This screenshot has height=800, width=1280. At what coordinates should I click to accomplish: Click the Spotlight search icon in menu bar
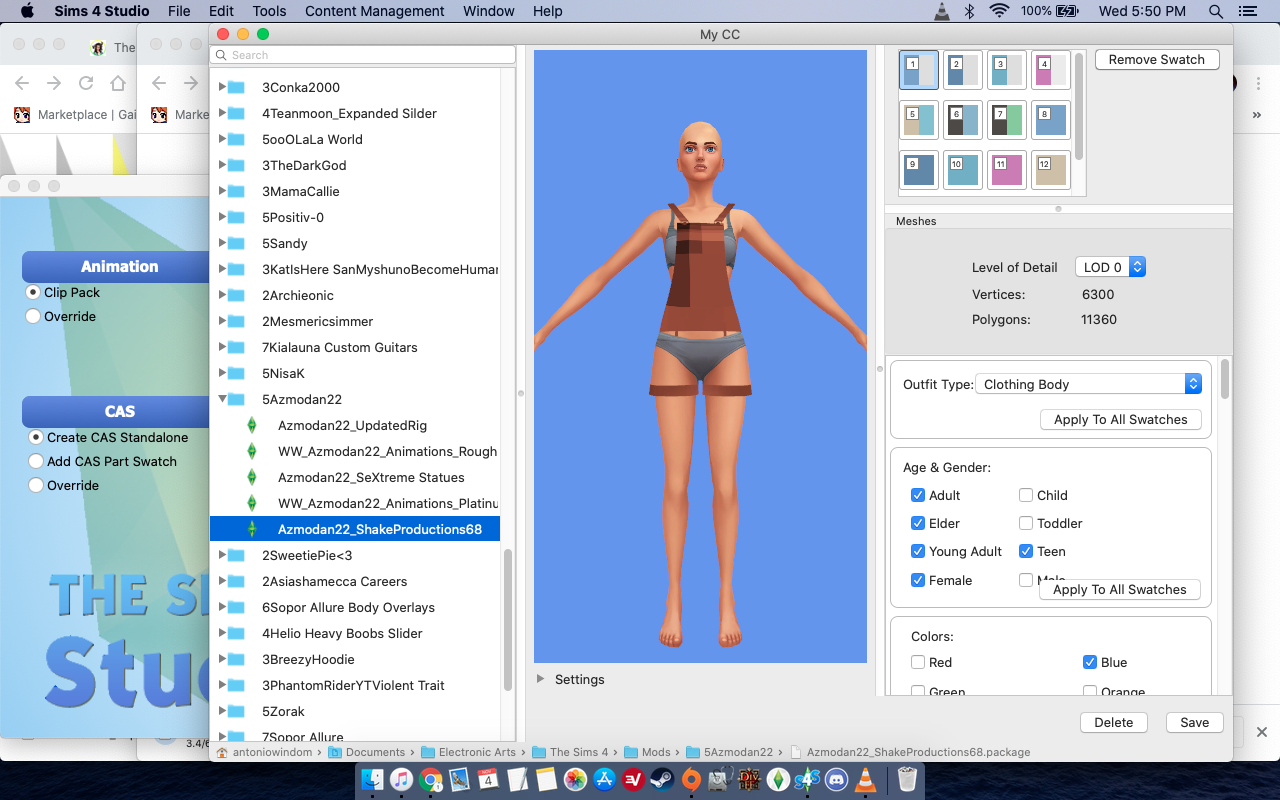pos(1216,11)
